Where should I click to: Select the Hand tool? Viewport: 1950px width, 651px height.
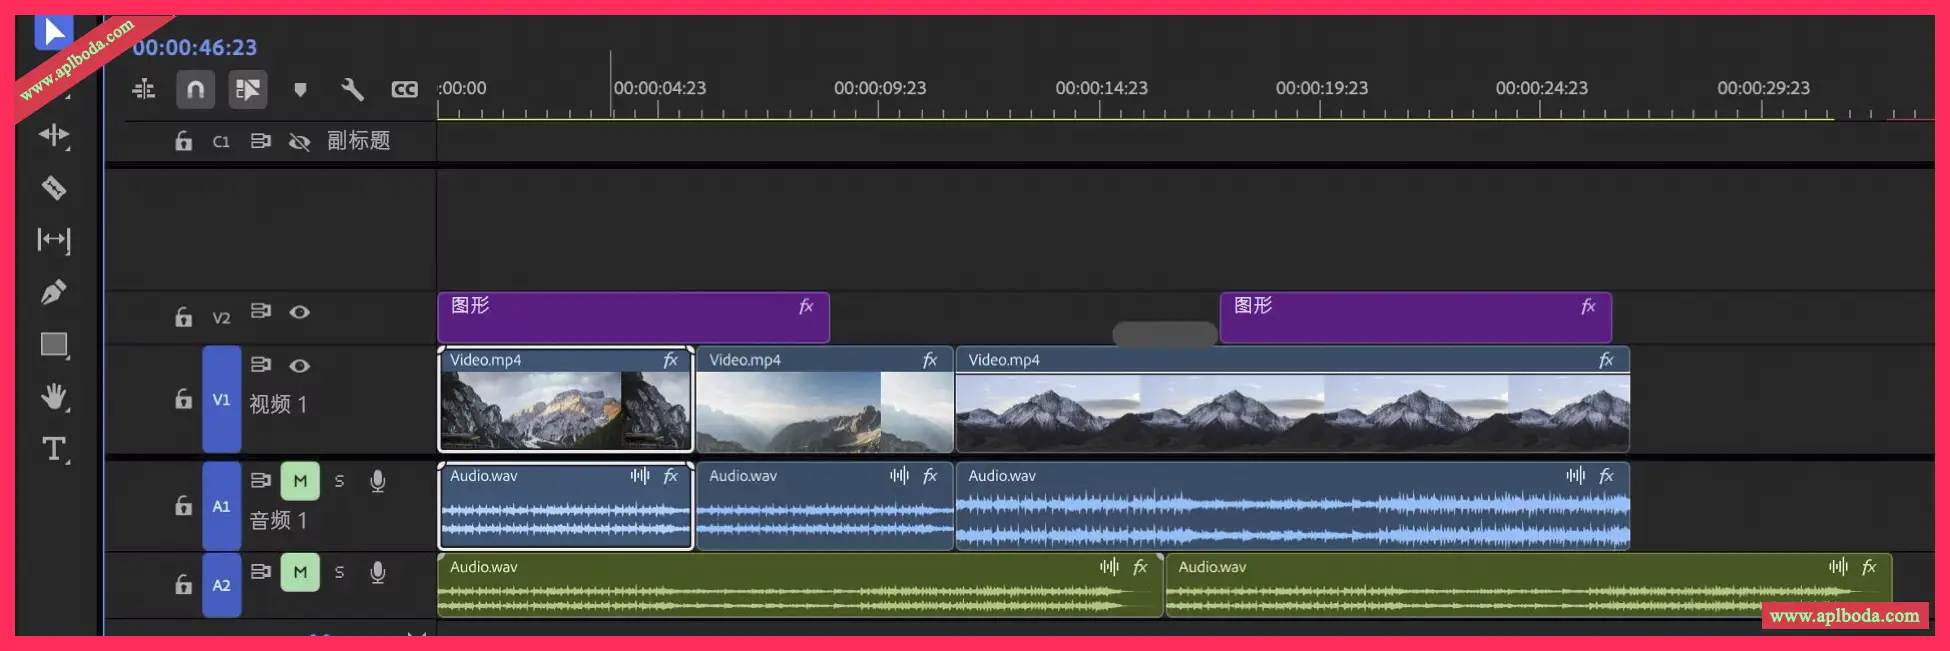click(x=54, y=397)
